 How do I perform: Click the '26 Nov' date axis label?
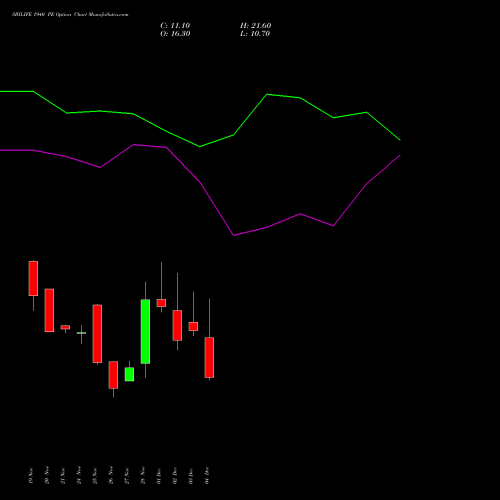coord(111,476)
